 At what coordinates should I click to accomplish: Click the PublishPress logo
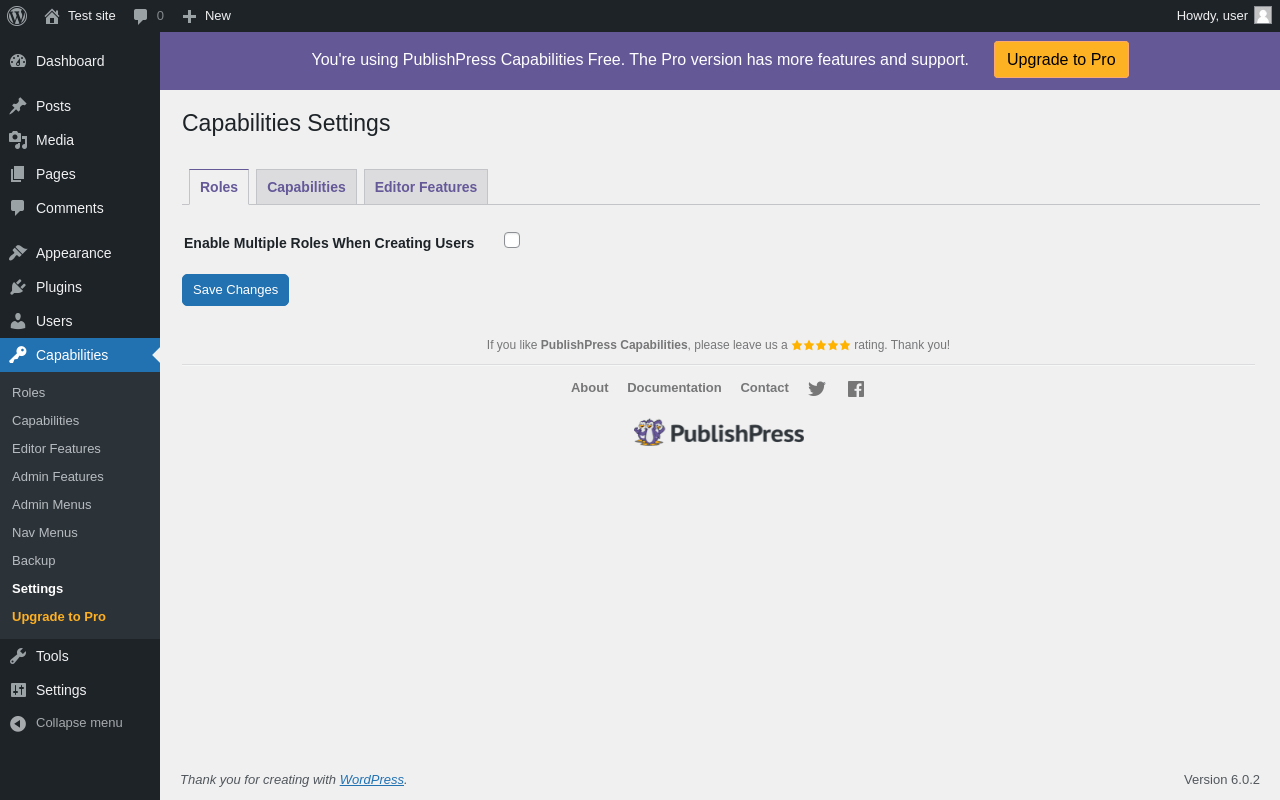click(x=719, y=433)
